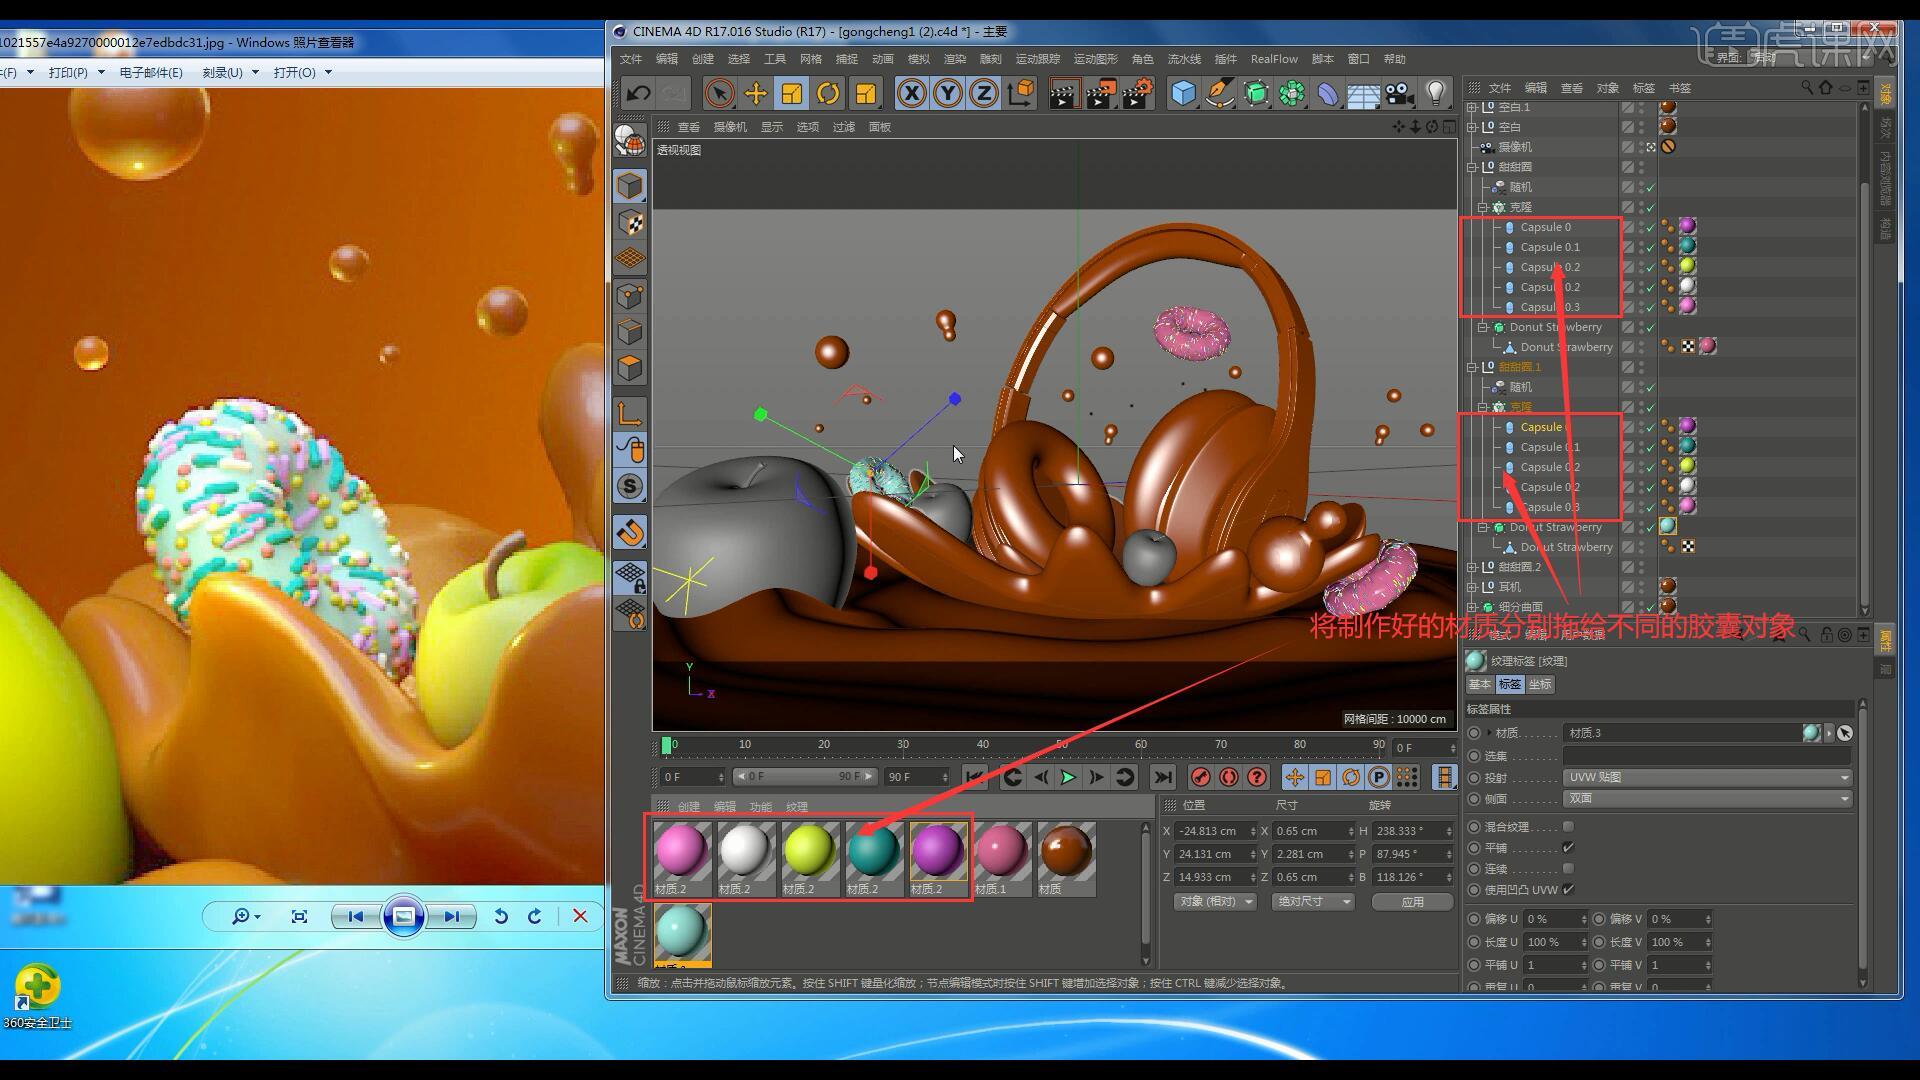Click the animation radio dot beside 侧面
Image resolution: width=1920 pixels, height=1080 pixels.
tap(1474, 799)
